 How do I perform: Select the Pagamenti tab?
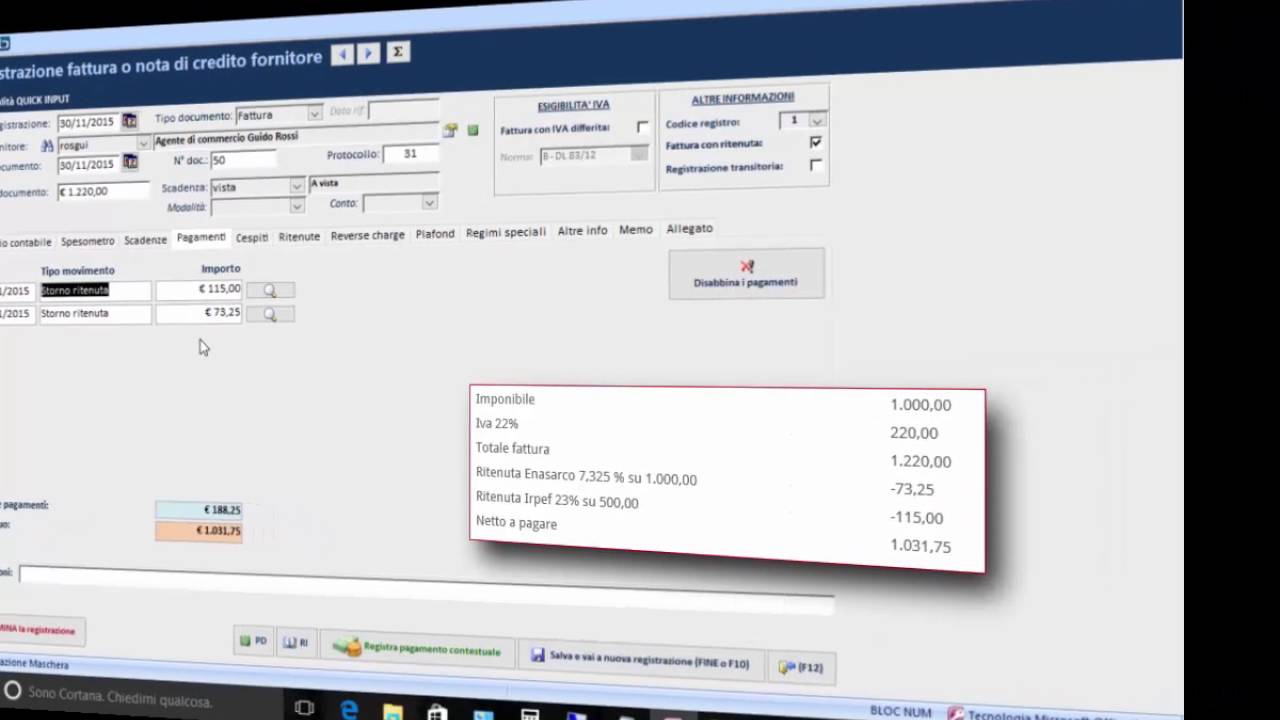[x=201, y=238]
